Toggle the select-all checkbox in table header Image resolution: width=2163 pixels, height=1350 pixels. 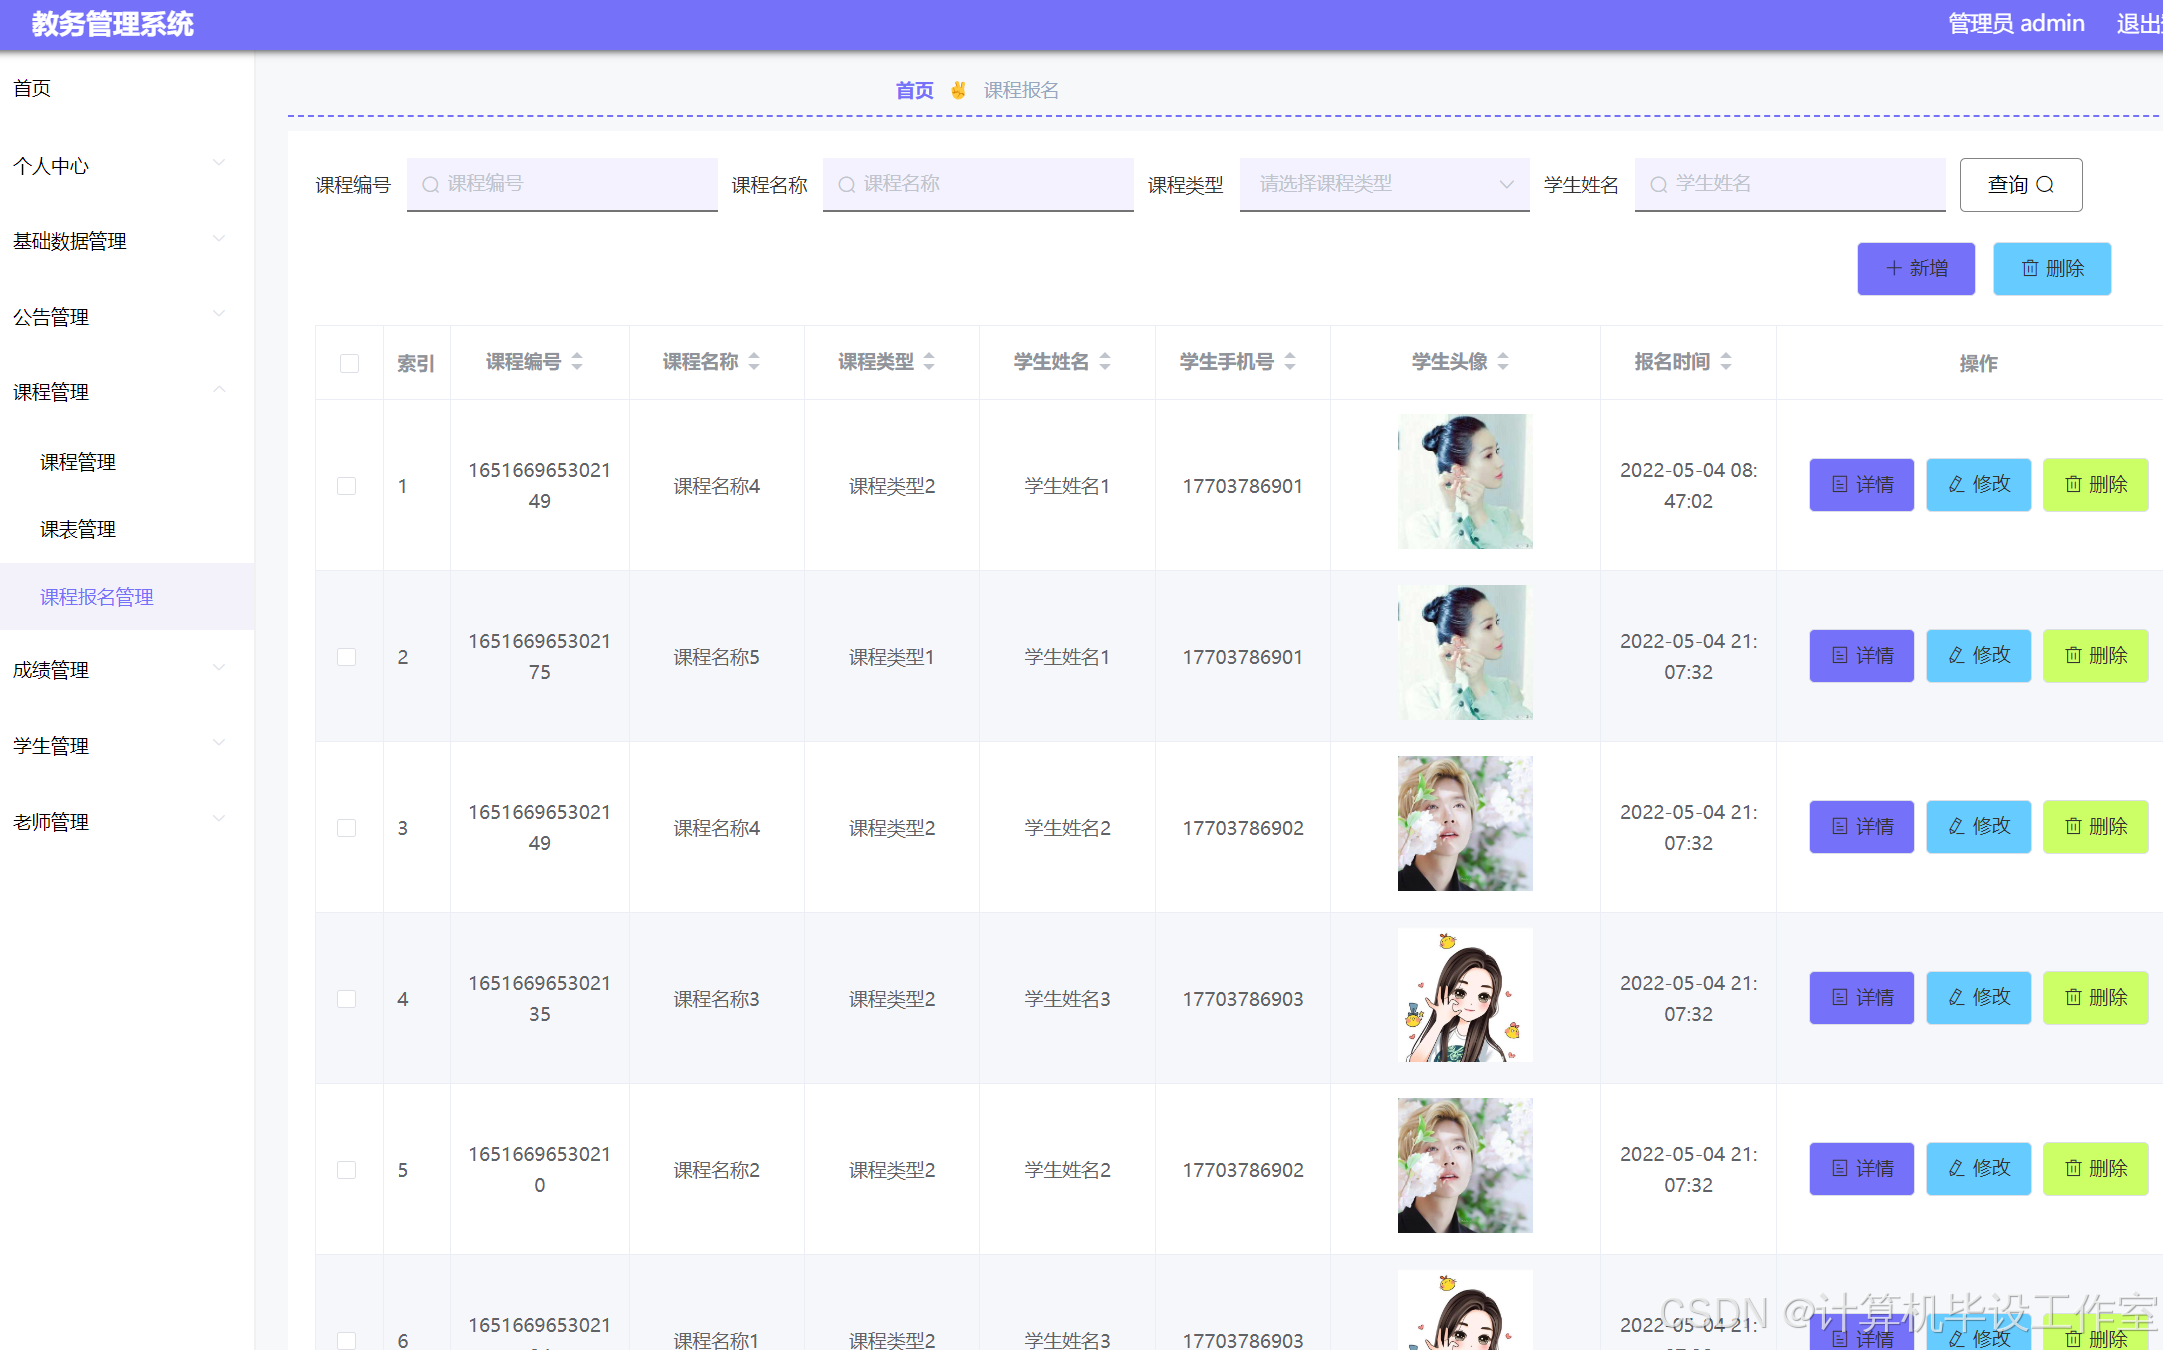click(348, 363)
